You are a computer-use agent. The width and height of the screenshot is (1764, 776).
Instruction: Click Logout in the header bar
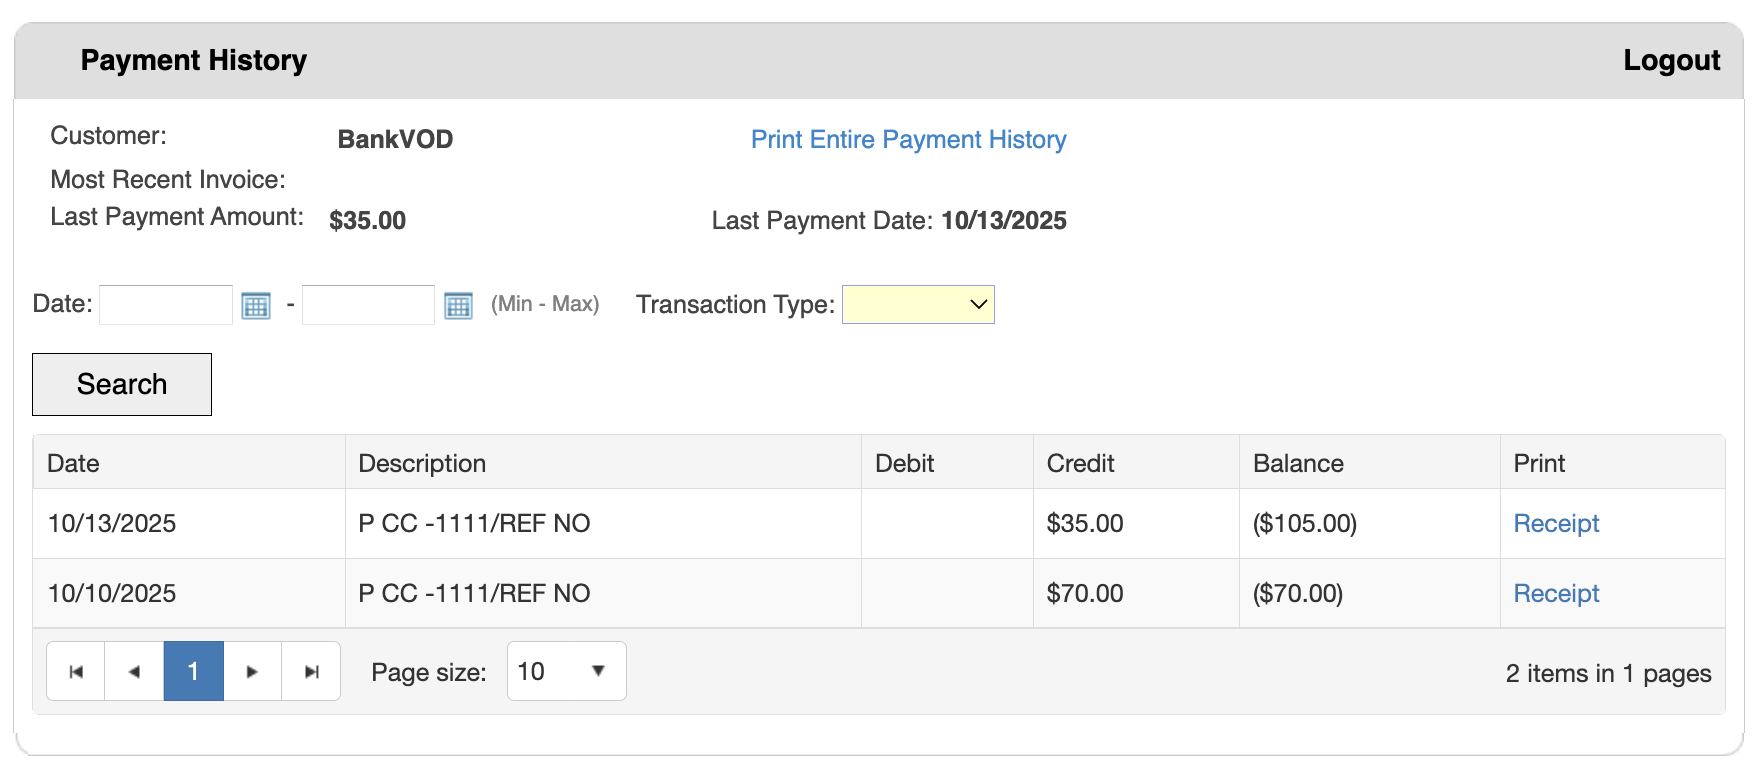coord(1672,60)
